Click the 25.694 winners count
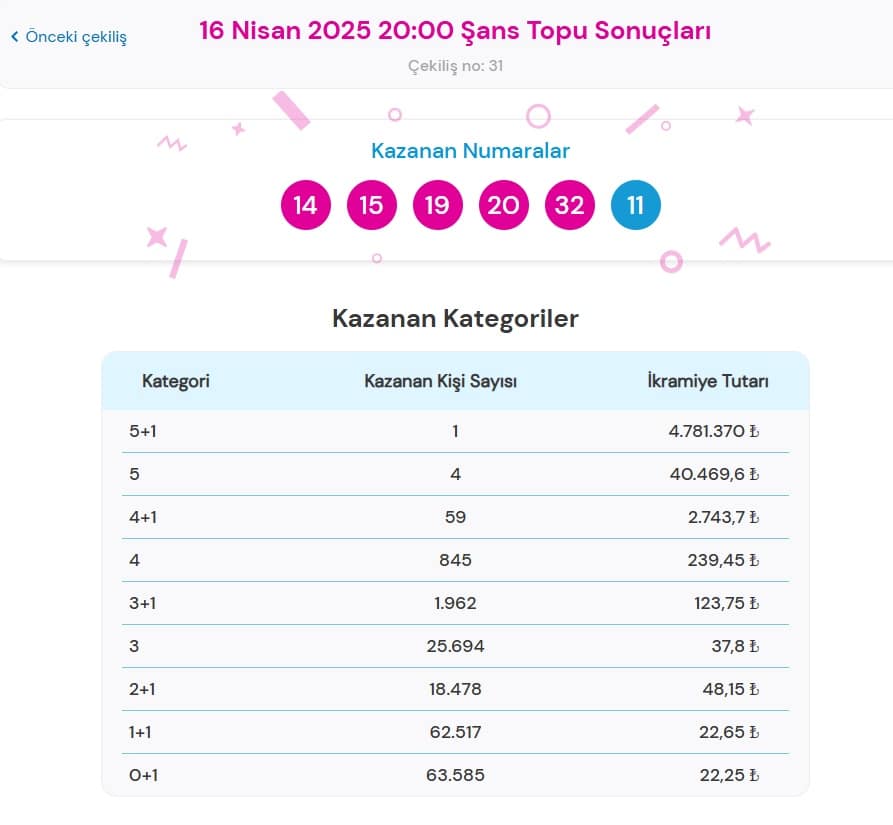This screenshot has height=825, width=893. [455, 647]
